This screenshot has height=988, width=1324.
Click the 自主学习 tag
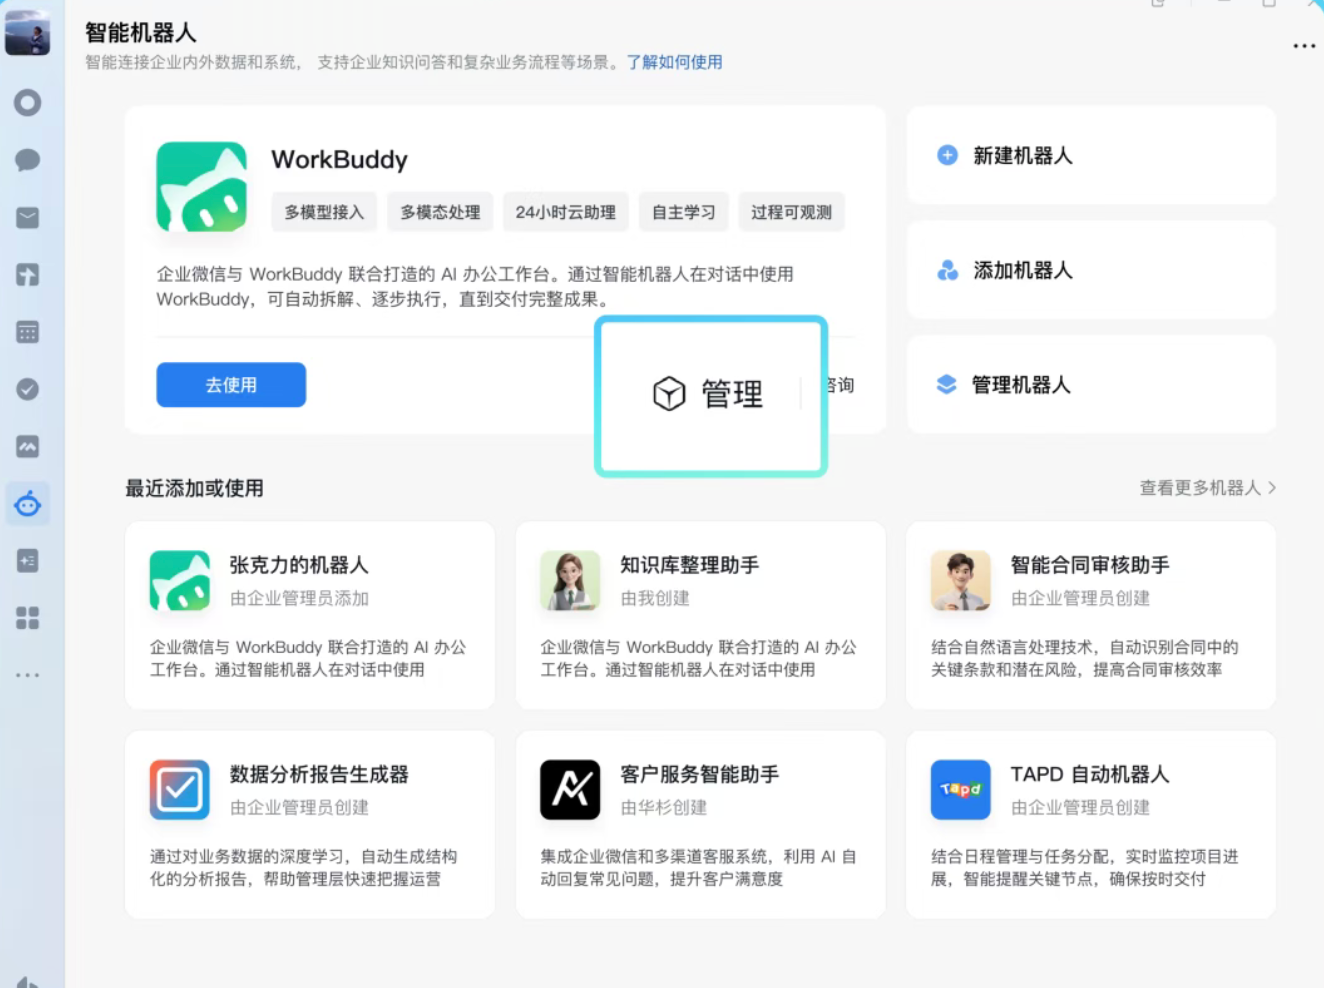[x=684, y=212]
